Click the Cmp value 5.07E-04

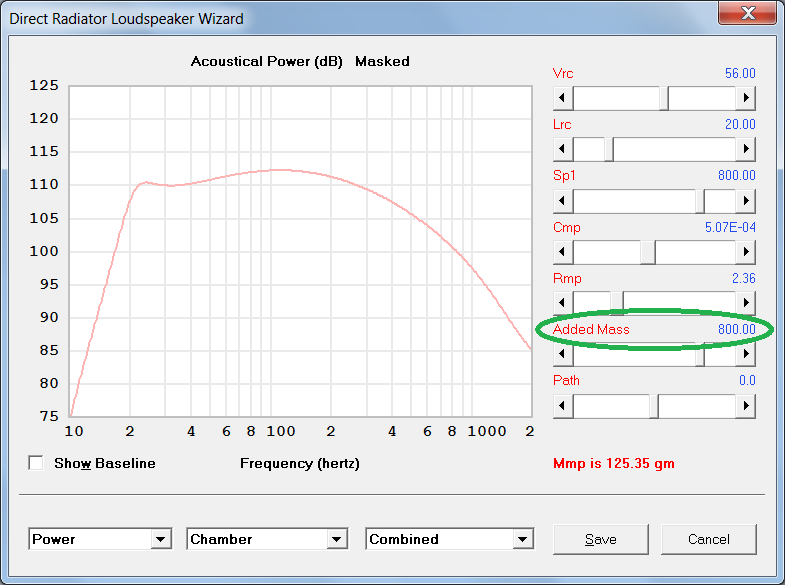pyautogui.click(x=730, y=227)
